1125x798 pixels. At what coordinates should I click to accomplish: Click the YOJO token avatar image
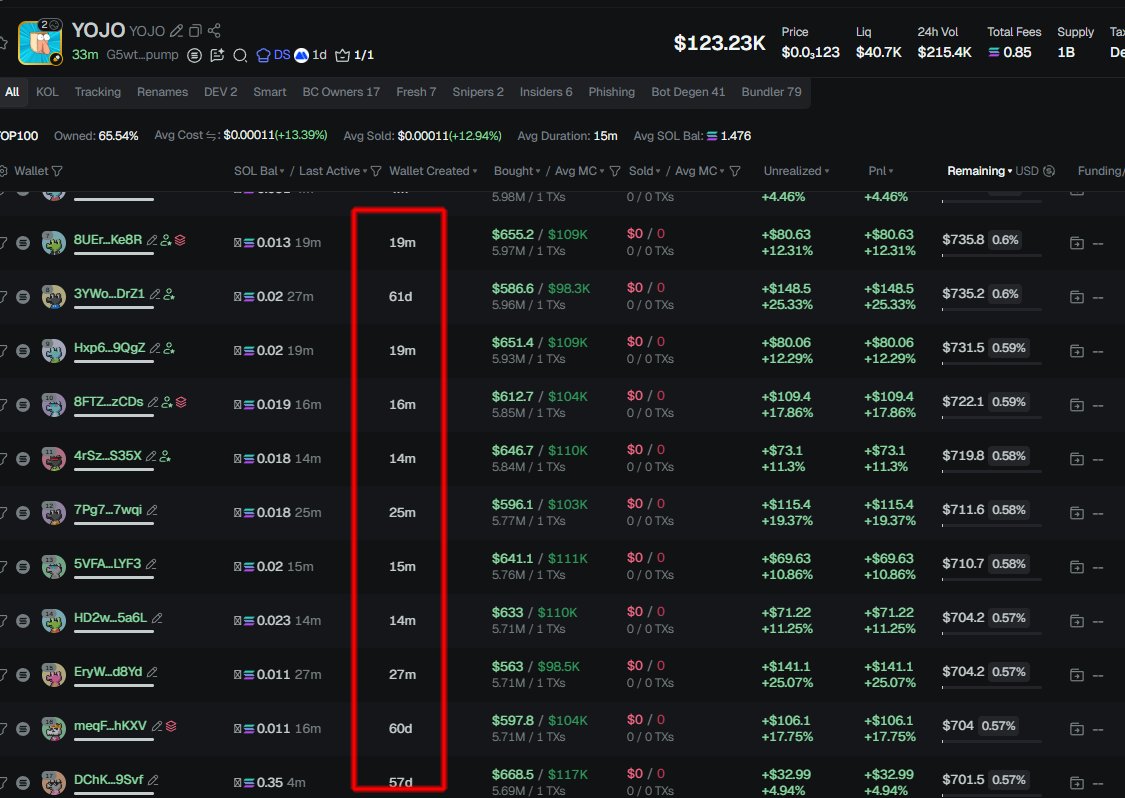pyautogui.click(x=40, y=41)
